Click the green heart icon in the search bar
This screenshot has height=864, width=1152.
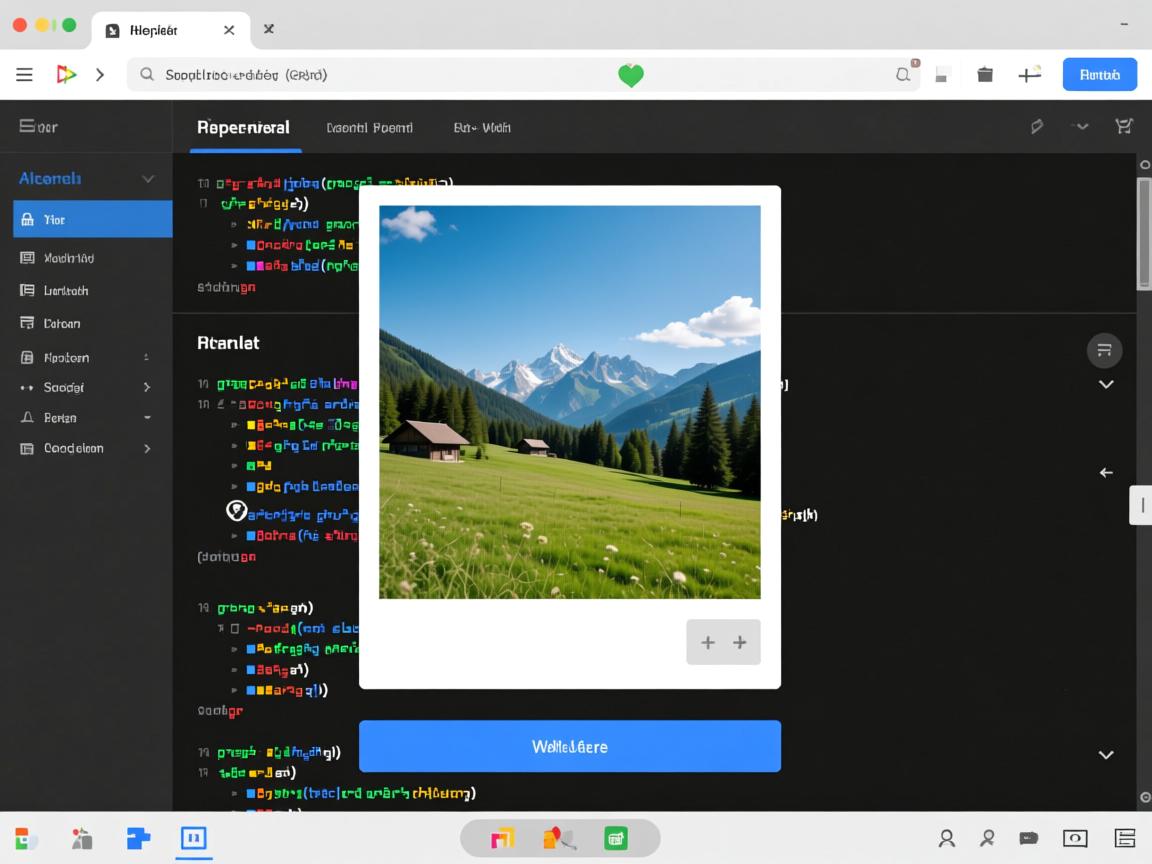point(630,75)
